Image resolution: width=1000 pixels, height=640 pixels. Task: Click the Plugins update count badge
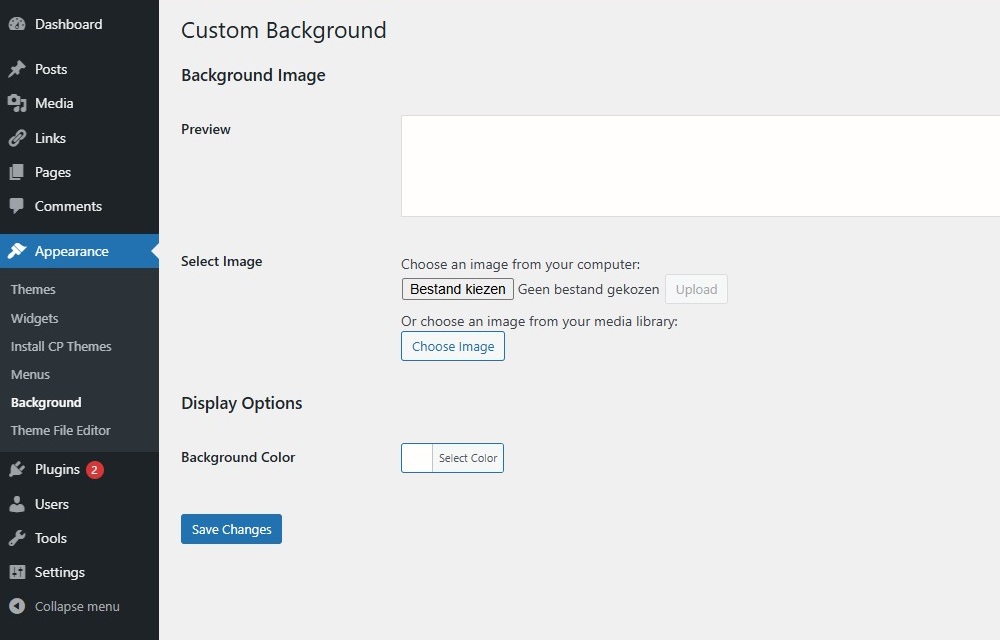(x=94, y=470)
